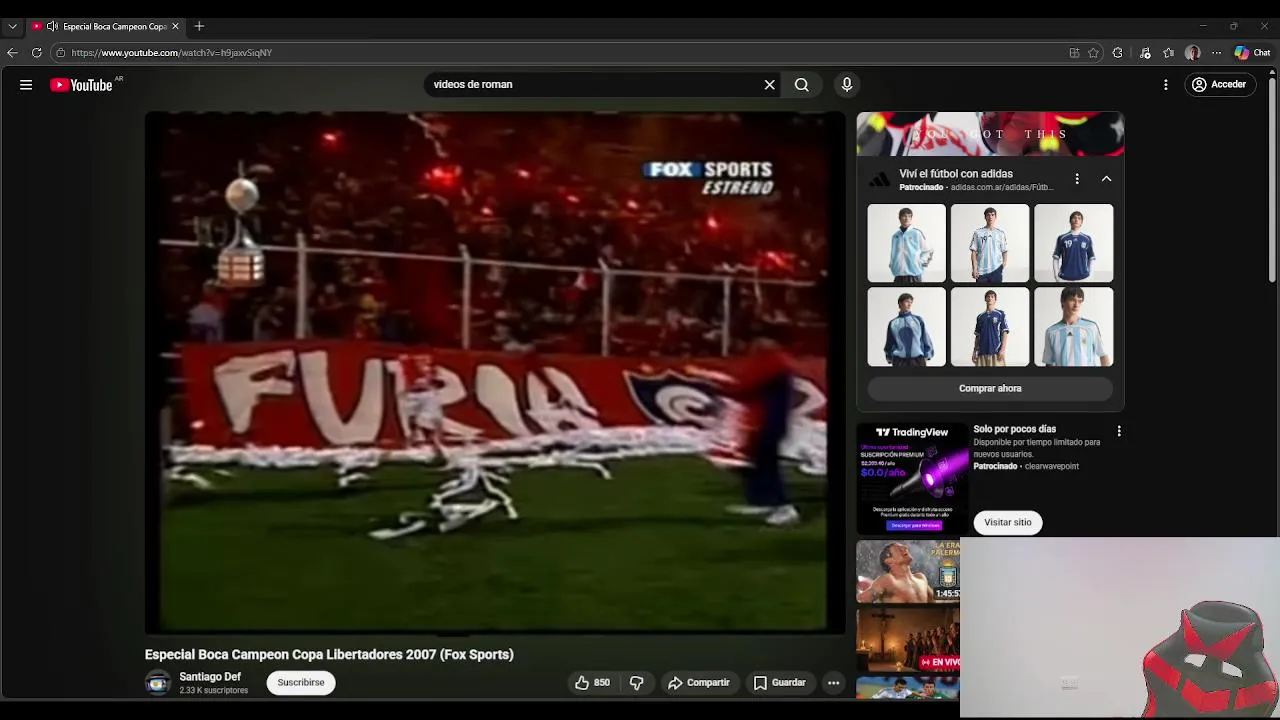This screenshot has height=720, width=1280.
Task: Clear the search box with the X
Action: coord(770,85)
